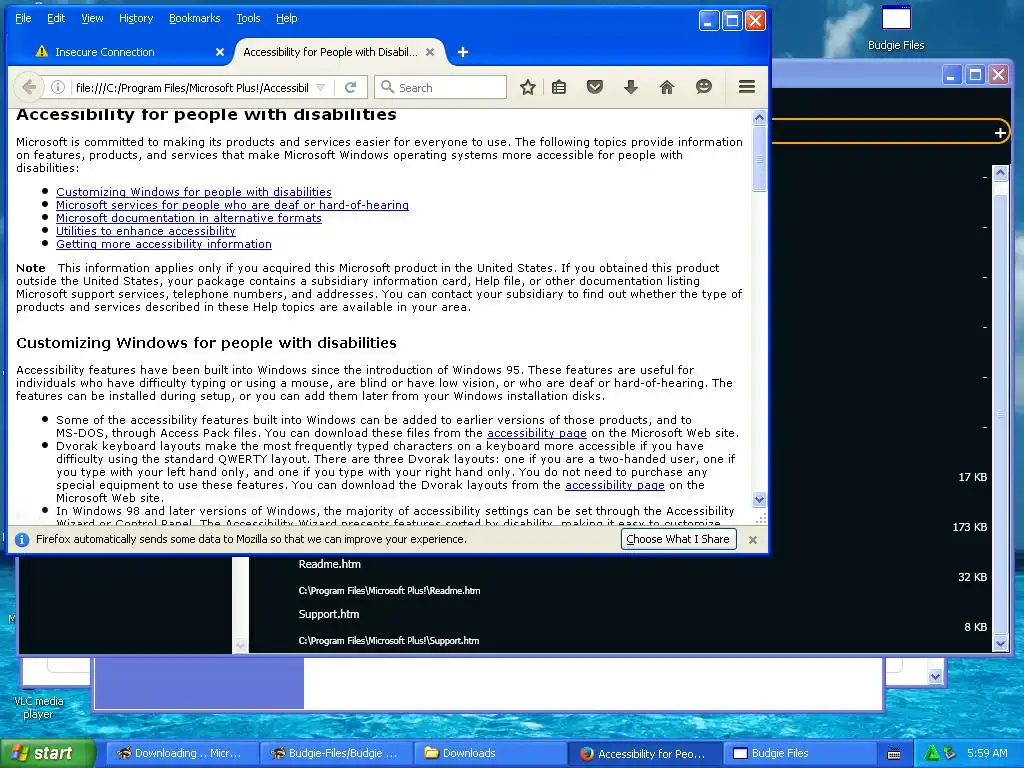Click the plus button in the Budgie window
Viewport: 1024px width, 768px height.
1000,133
